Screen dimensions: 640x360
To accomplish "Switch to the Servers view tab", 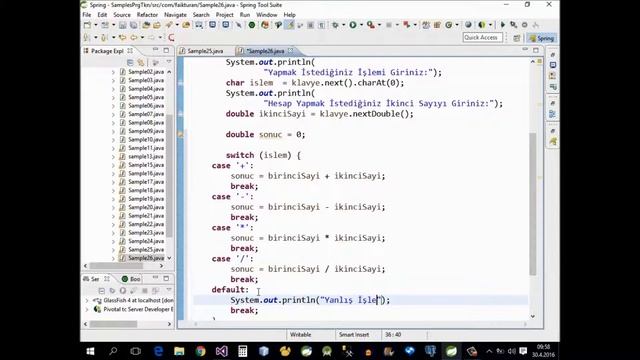I will point(96,279).
